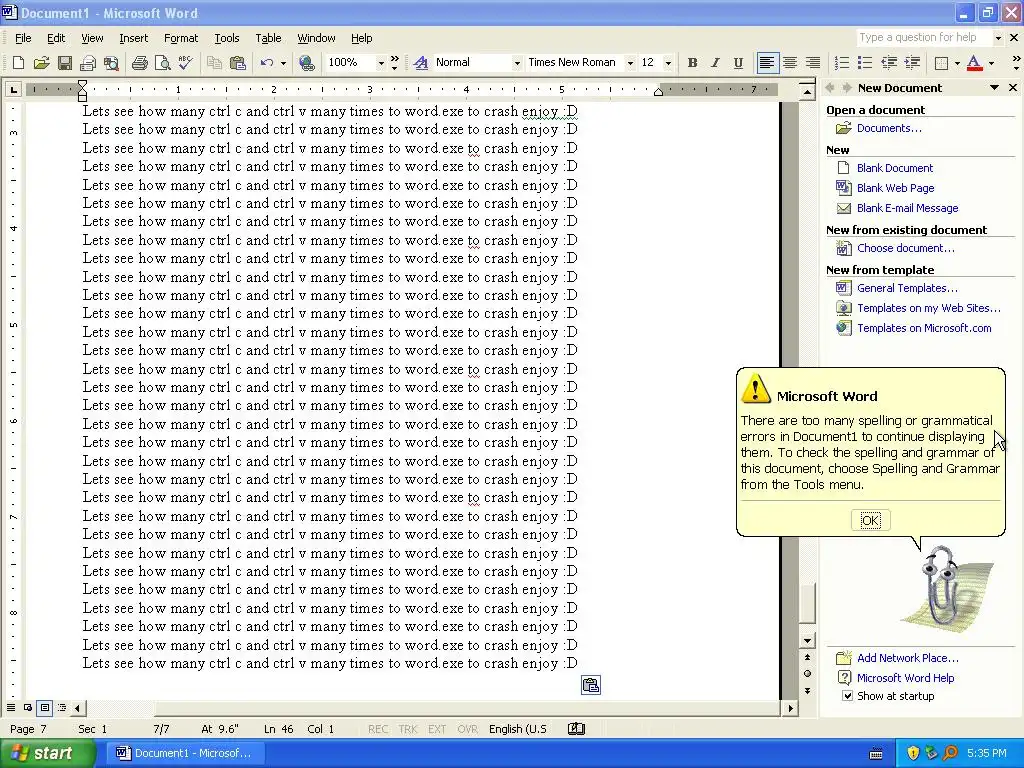1024x768 pixels.
Task: Toggle Underline formatting
Action: [738, 63]
